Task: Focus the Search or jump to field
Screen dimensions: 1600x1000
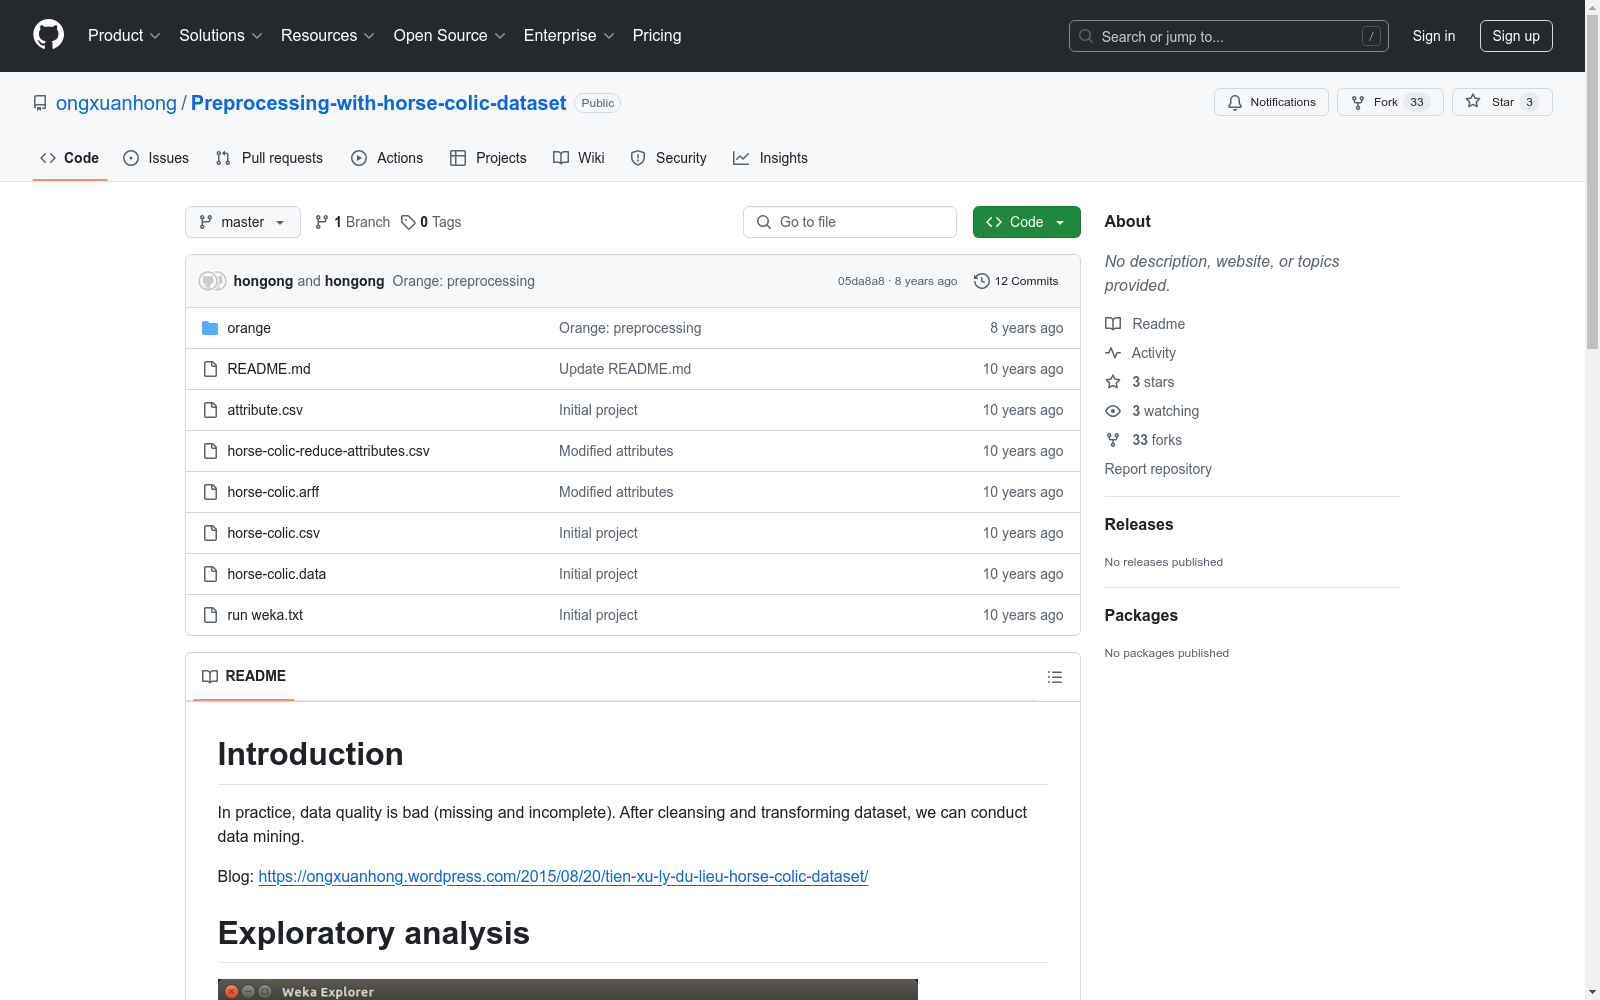Action: point(1229,36)
